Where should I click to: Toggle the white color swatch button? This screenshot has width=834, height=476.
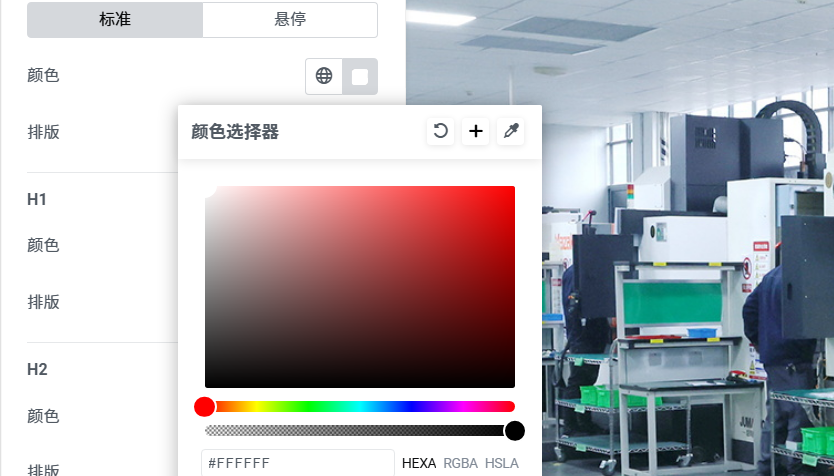click(x=360, y=77)
